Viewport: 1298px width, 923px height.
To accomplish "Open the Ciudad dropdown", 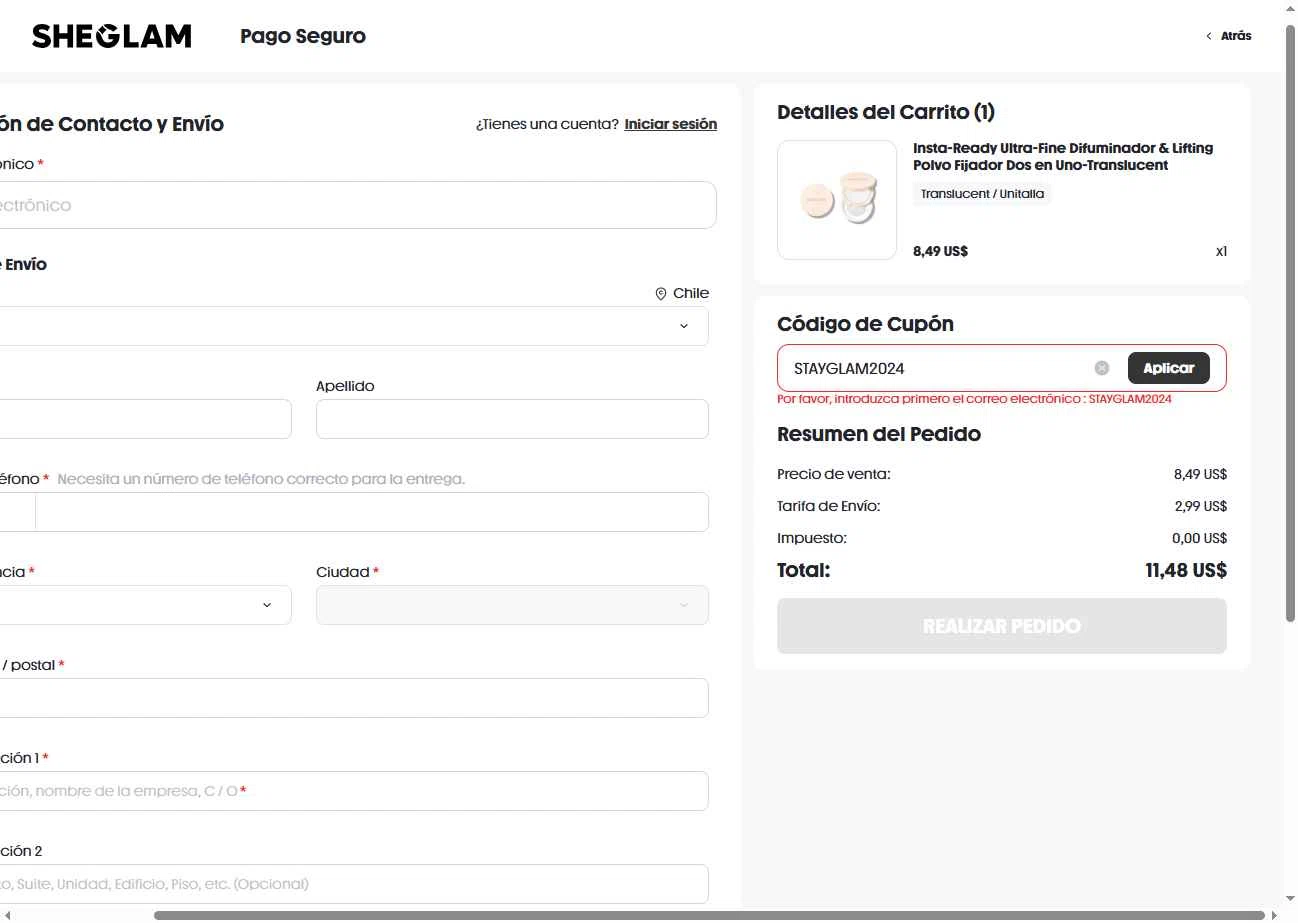I will (x=512, y=605).
